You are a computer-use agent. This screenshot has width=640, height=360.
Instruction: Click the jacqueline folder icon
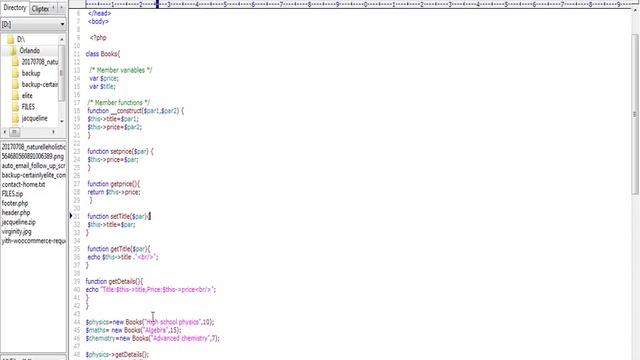coord(16,118)
